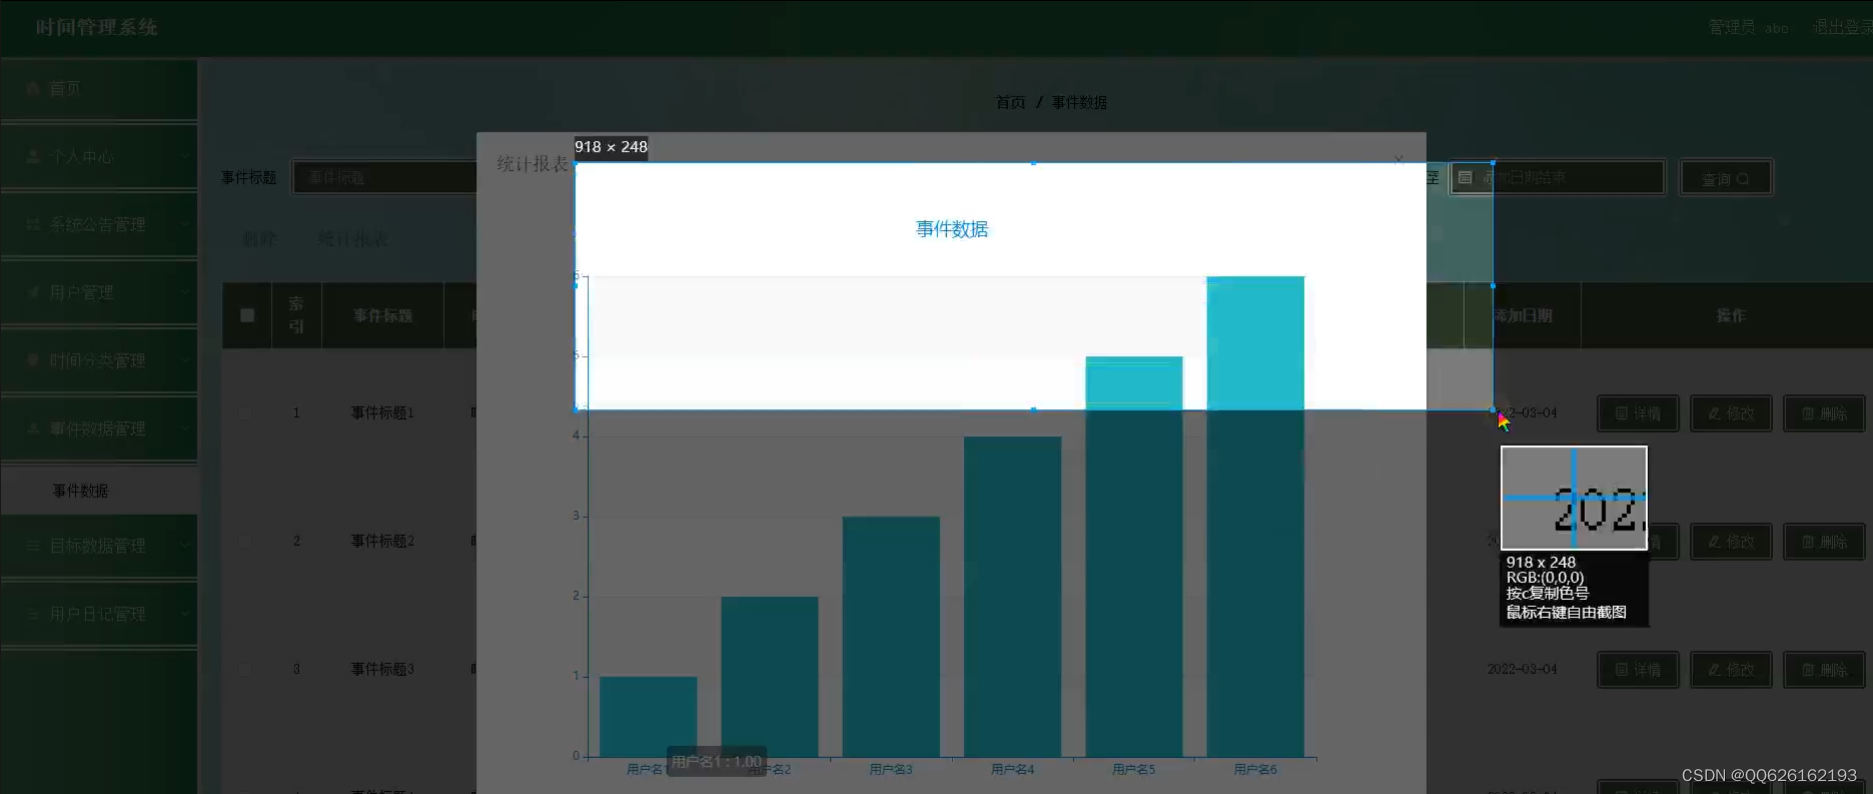
Task: Click the 查询 search button
Action: point(1726,178)
